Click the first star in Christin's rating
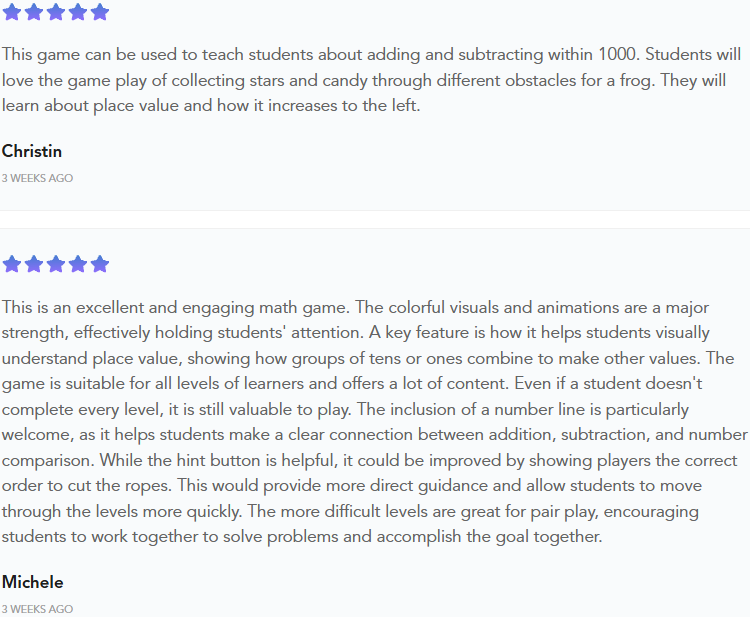Image resolution: width=750 pixels, height=617 pixels. click(11, 13)
